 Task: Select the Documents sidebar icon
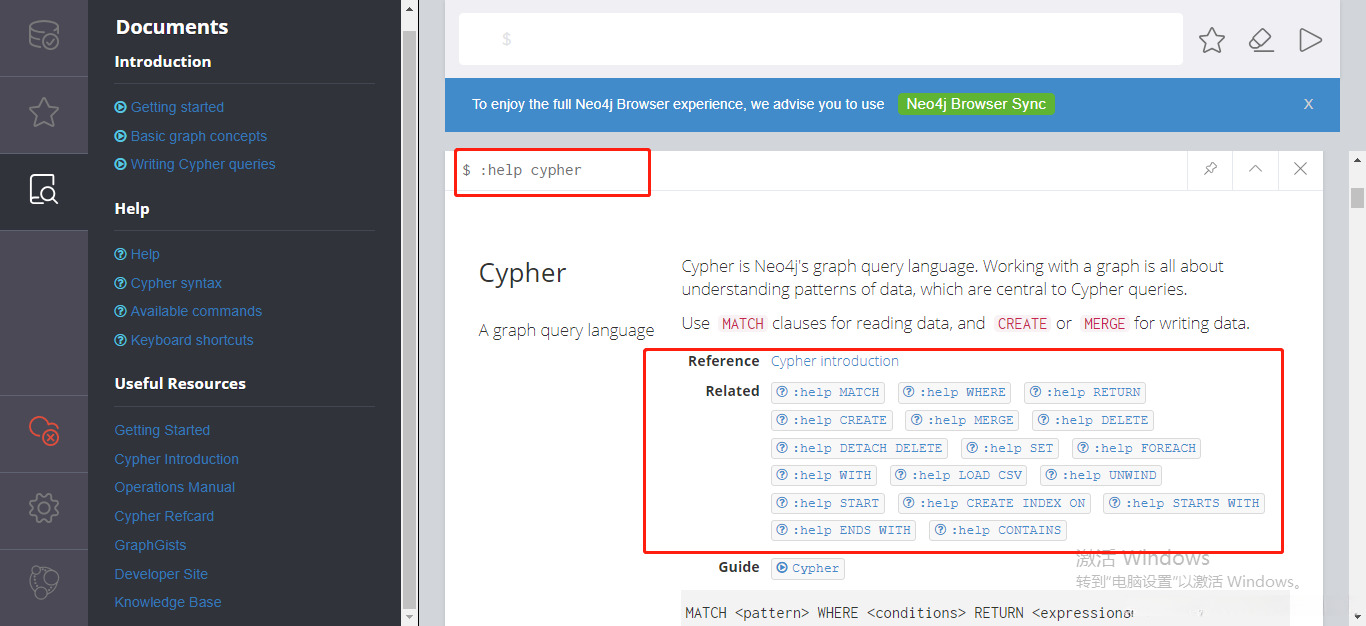click(44, 190)
